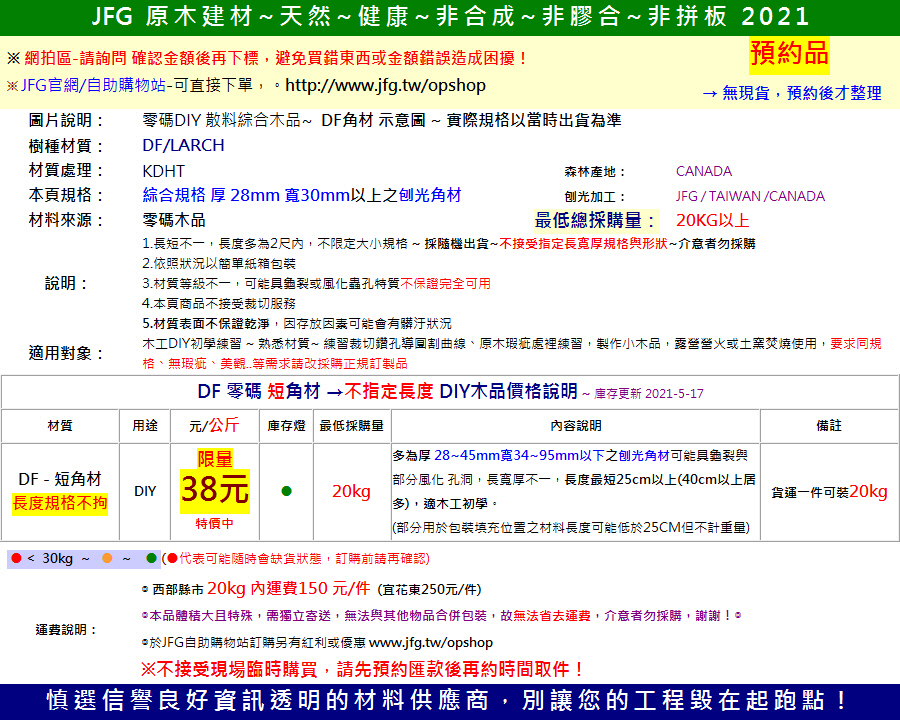Click the red dot before '代表可能隨時會缺貨狀態'
This screenshot has width=900, height=720.
click(x=172, y=558)
